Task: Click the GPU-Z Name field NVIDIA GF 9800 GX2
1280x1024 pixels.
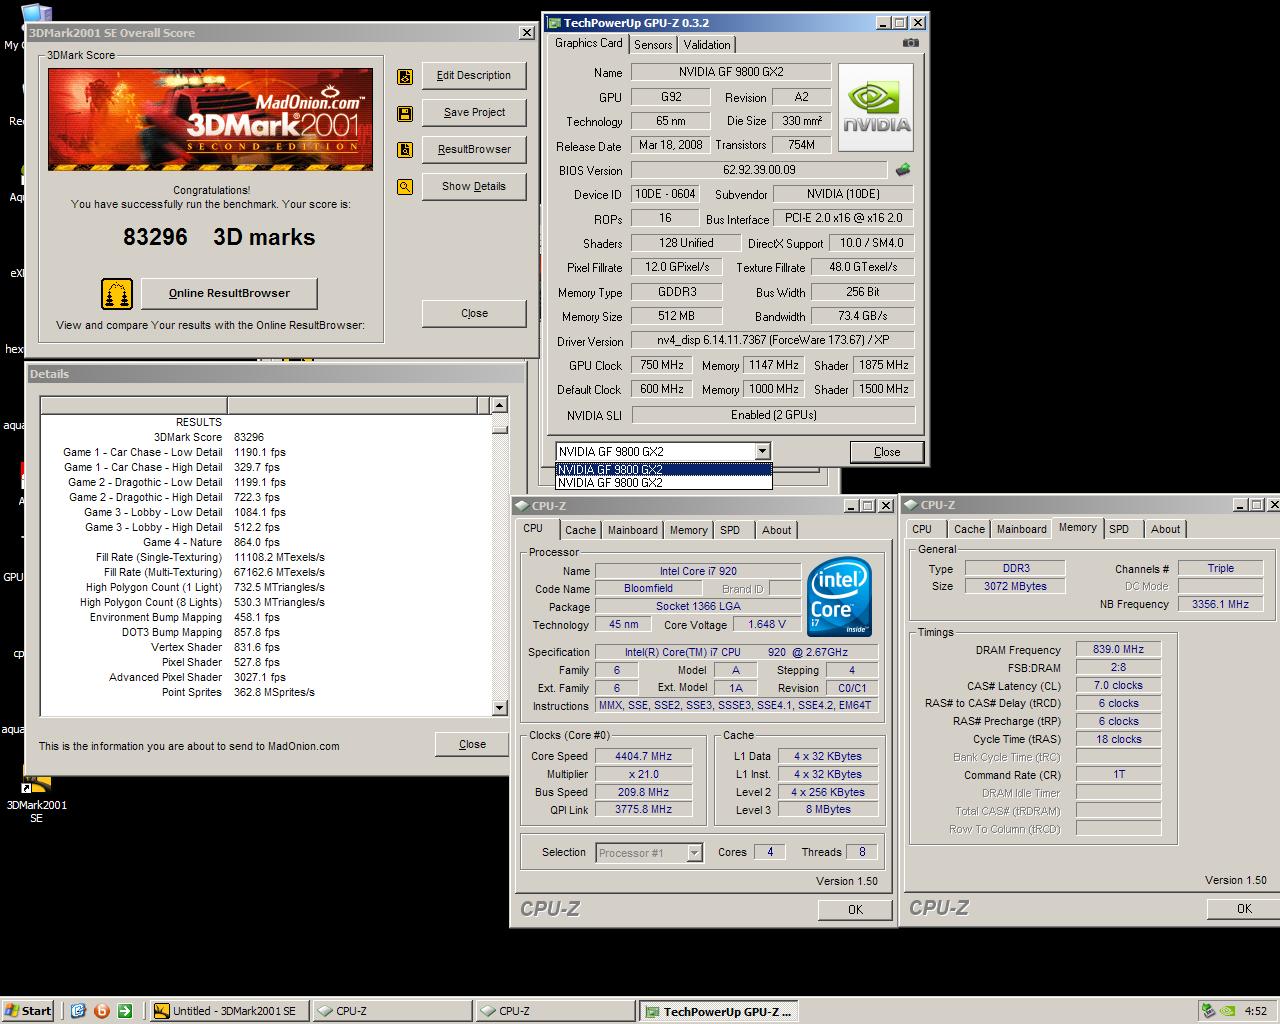Action: coord(731,72)
